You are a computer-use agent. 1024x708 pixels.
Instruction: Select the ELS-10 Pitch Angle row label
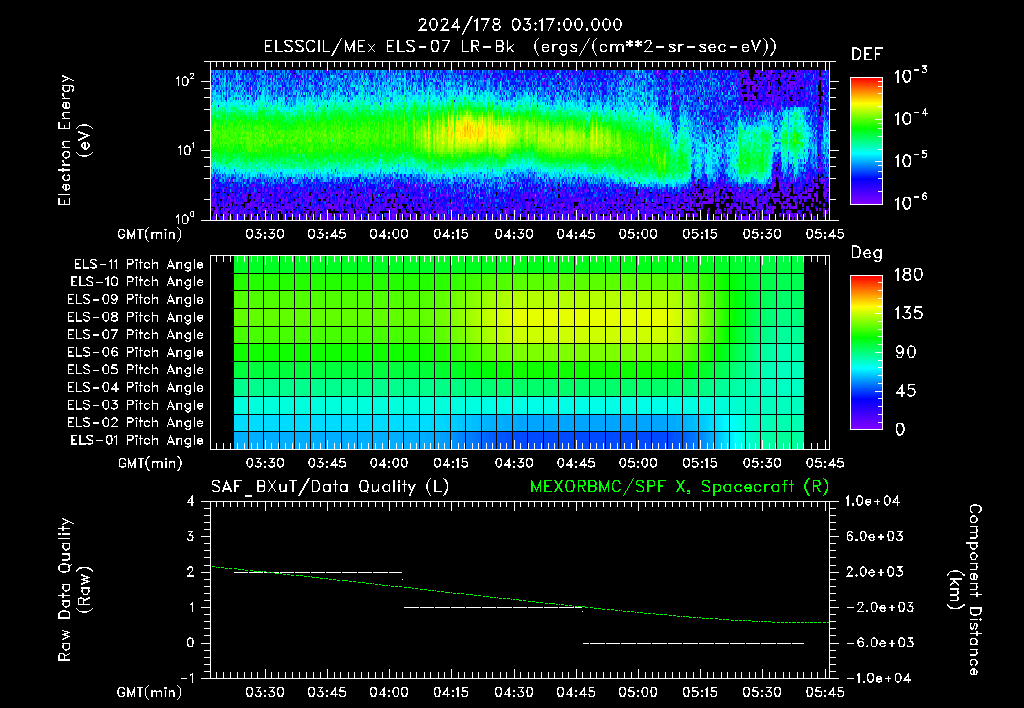point(137,282)
